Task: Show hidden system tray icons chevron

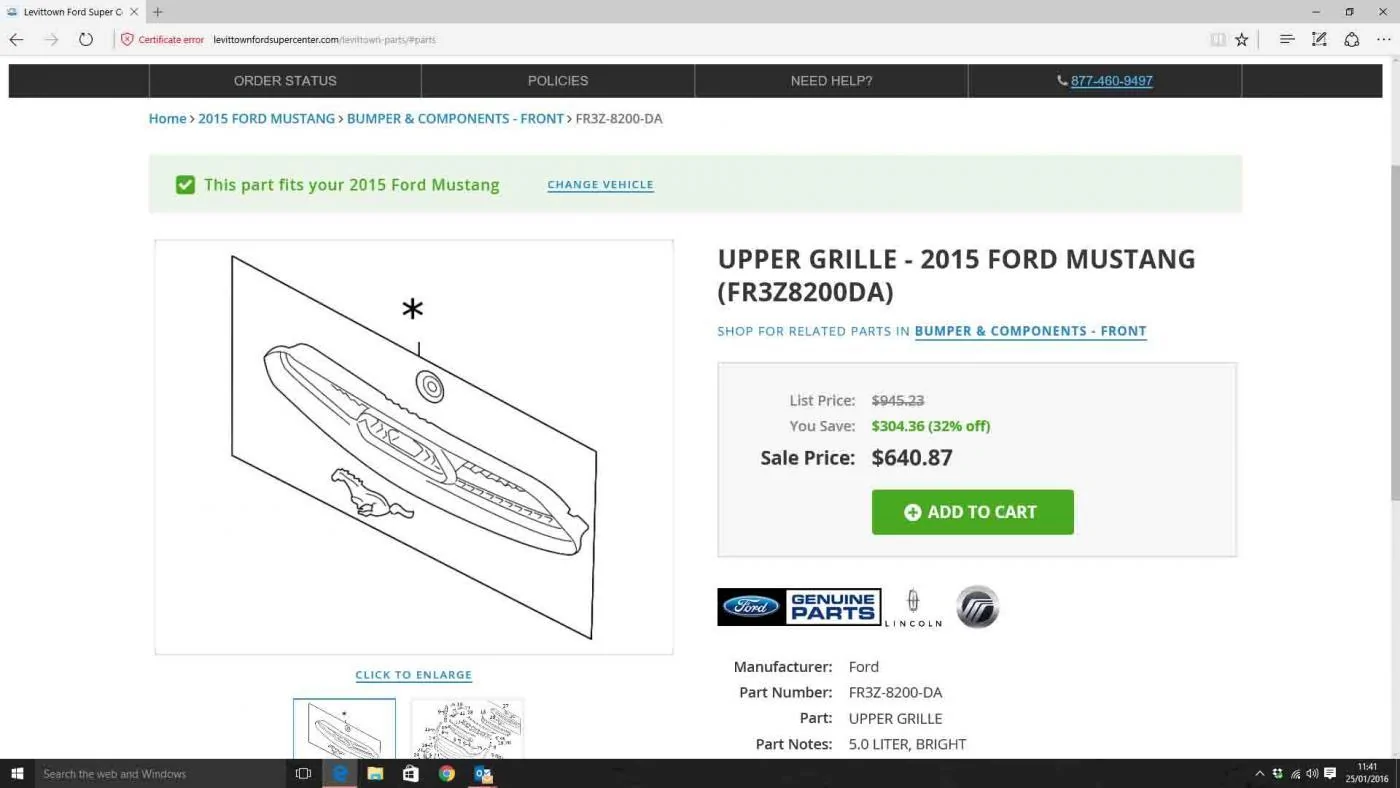Action: (x=1259, y=773)
